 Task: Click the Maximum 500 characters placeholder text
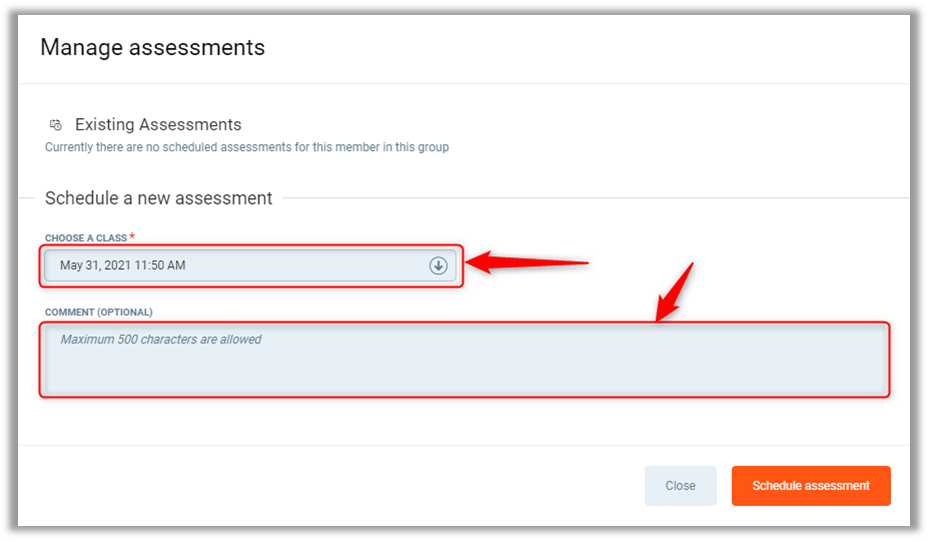point(161,339)
